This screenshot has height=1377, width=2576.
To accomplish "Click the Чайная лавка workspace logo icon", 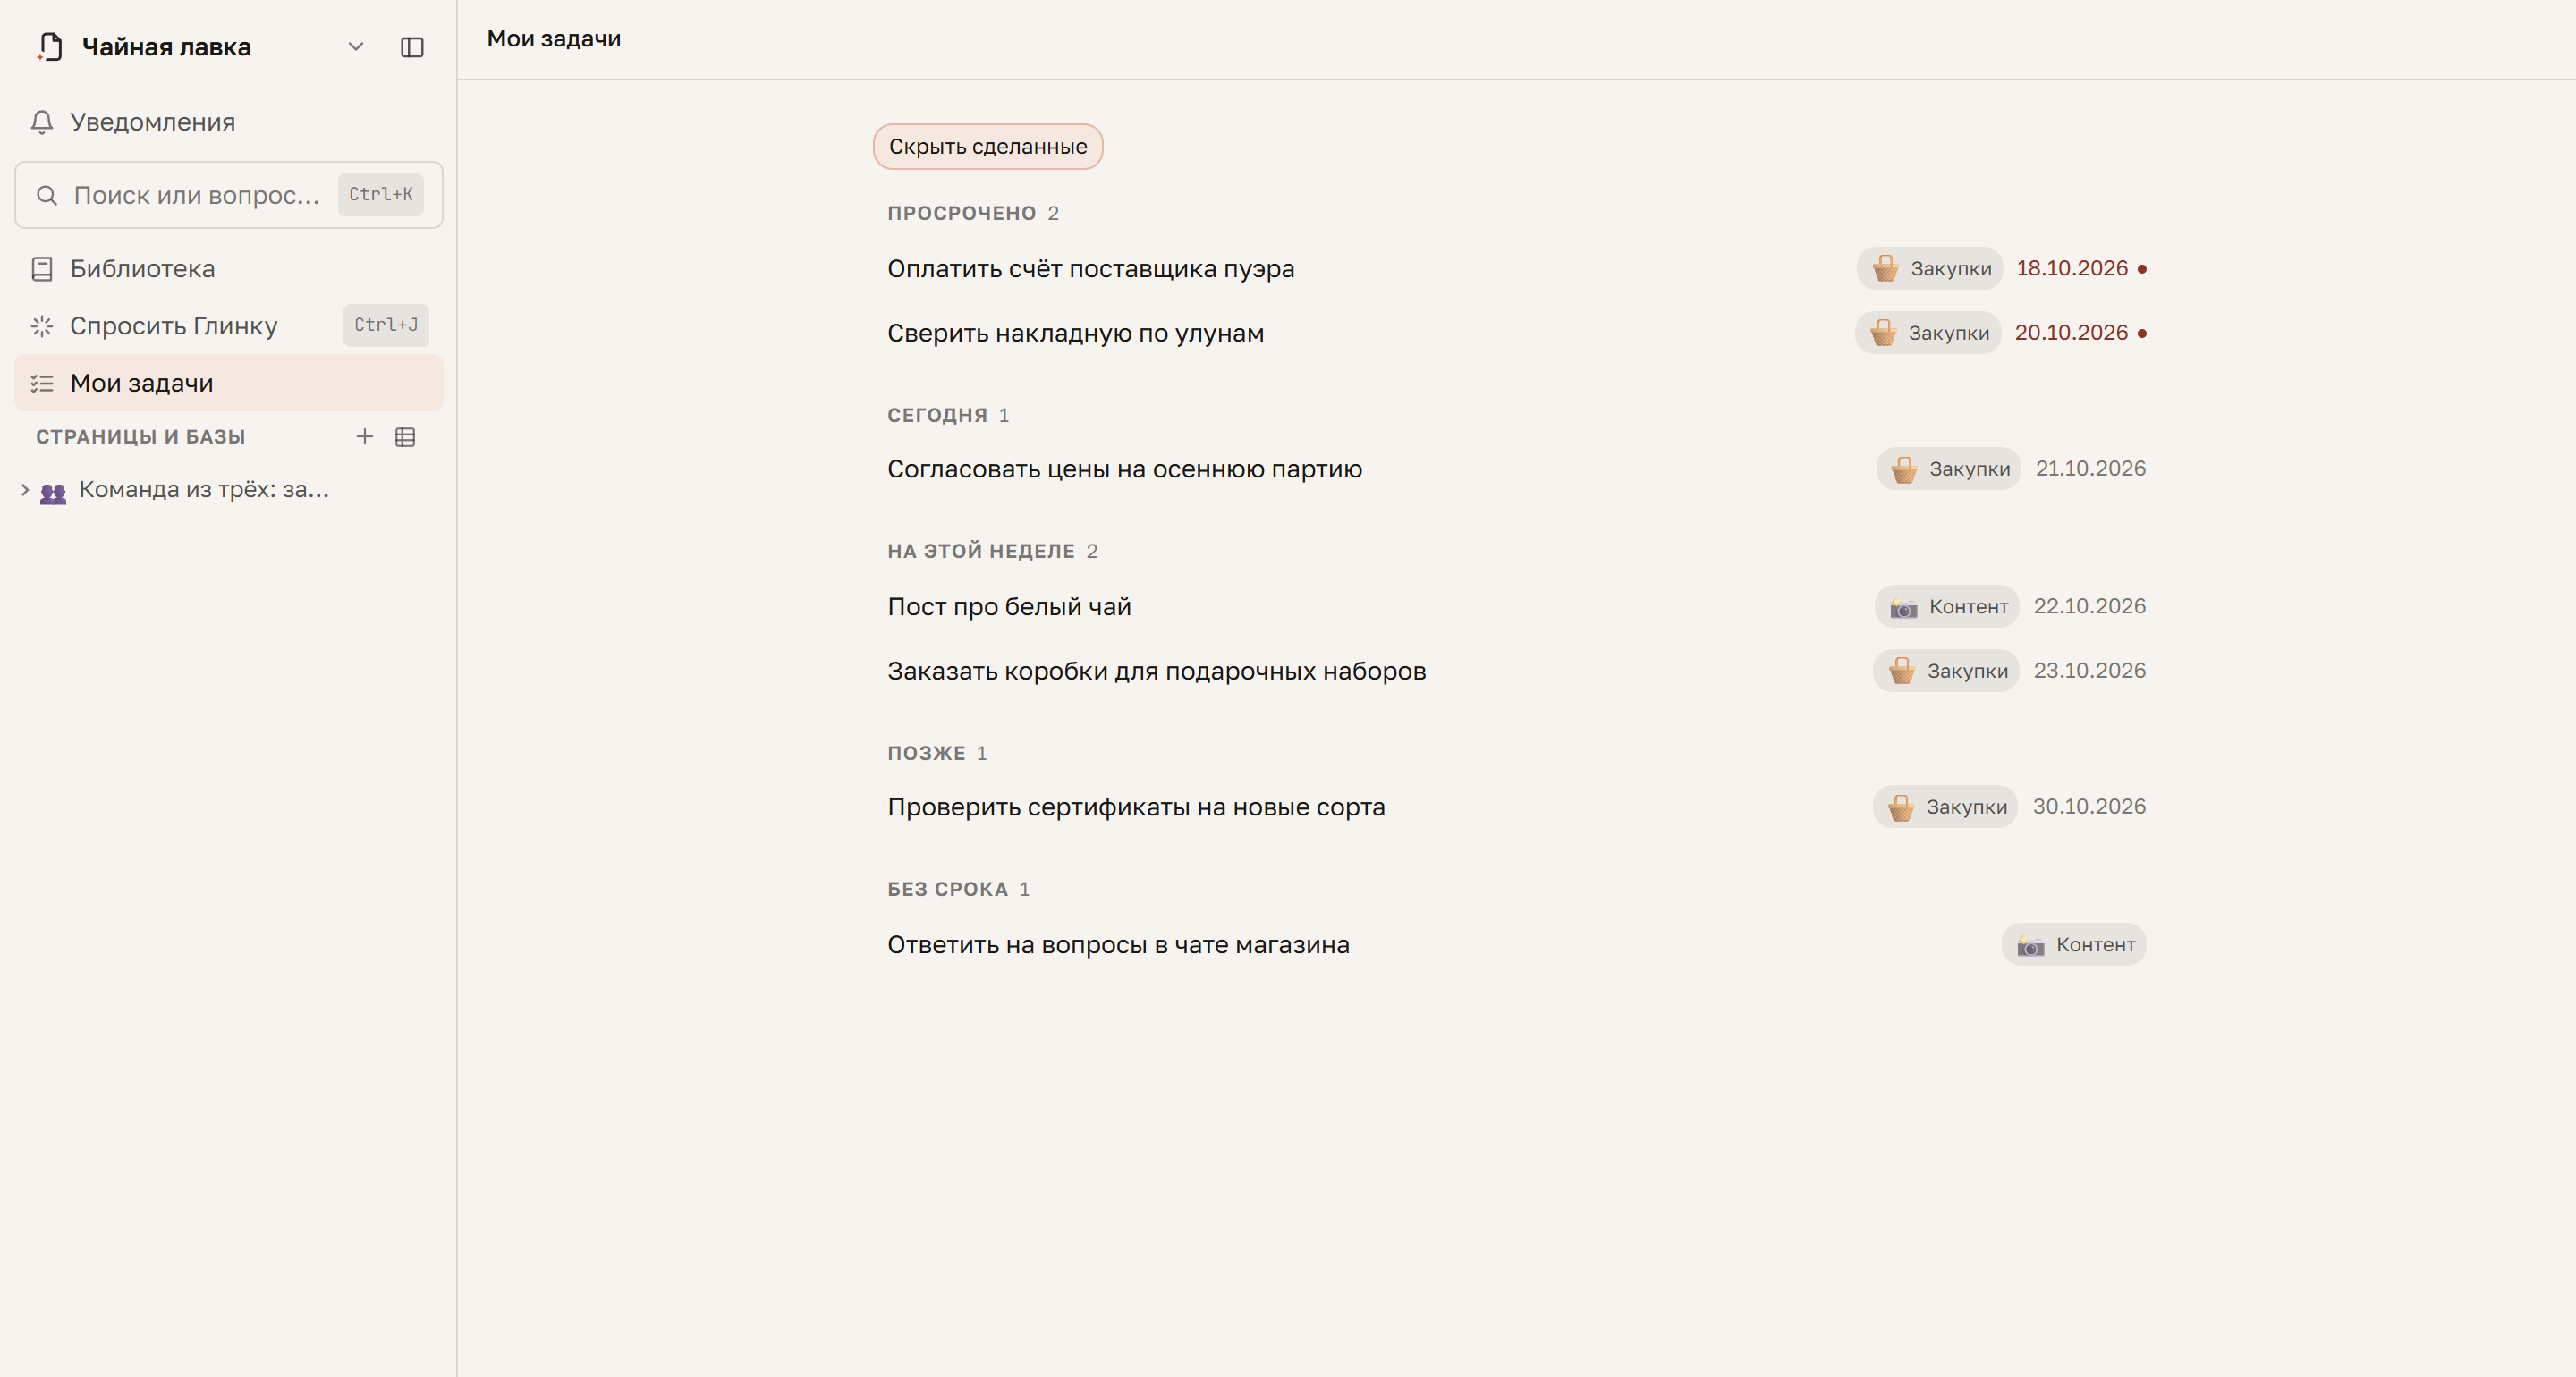I will coord(50,47).
